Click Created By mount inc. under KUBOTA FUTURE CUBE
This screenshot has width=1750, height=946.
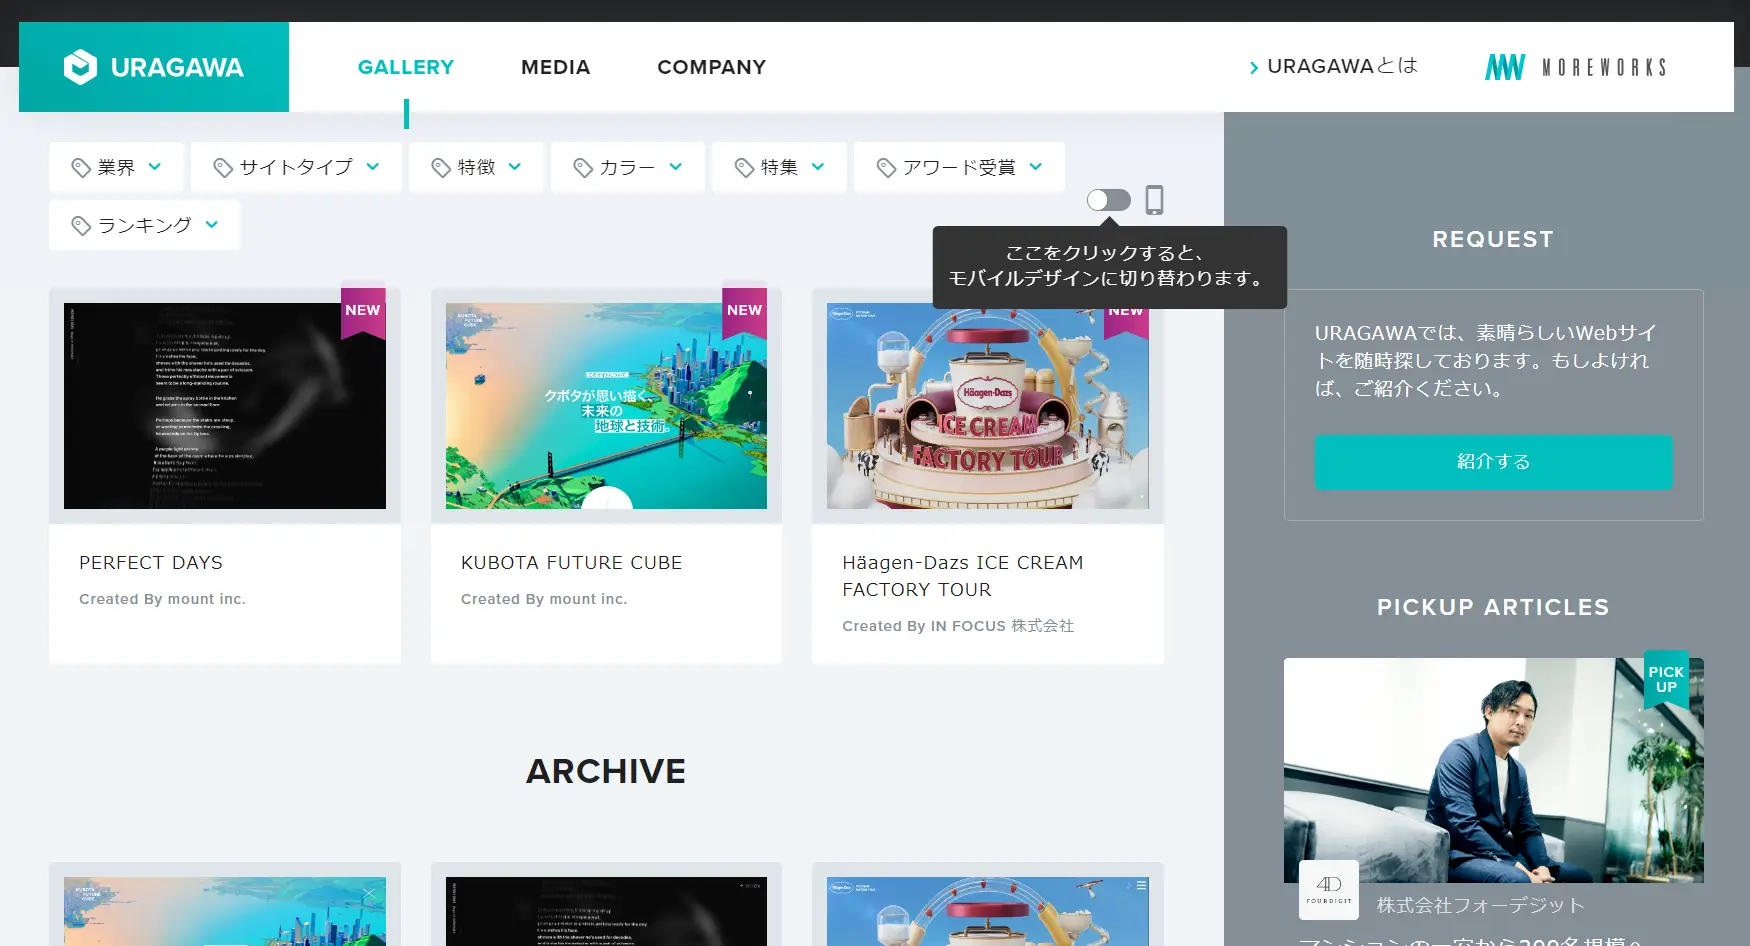[544, 599]
